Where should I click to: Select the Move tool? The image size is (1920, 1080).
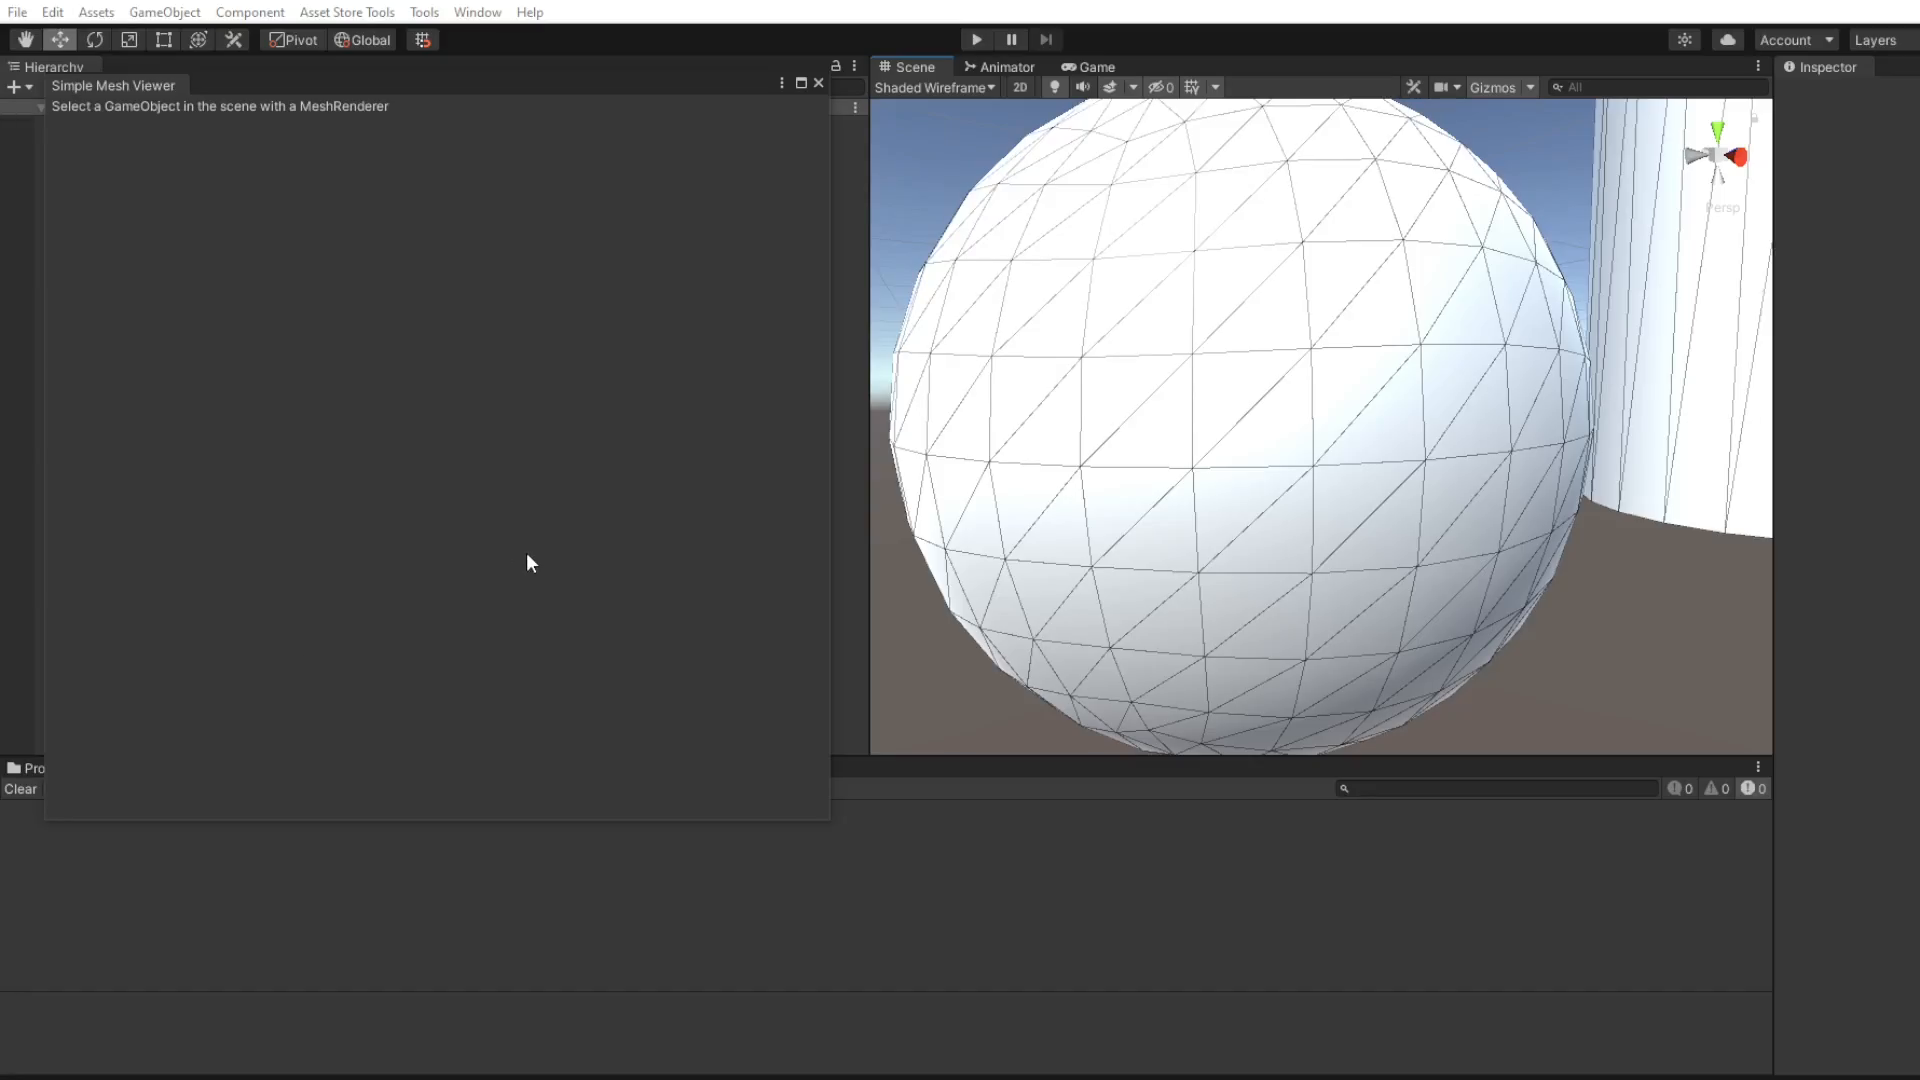pyautogui.click(x=60, y=40)
